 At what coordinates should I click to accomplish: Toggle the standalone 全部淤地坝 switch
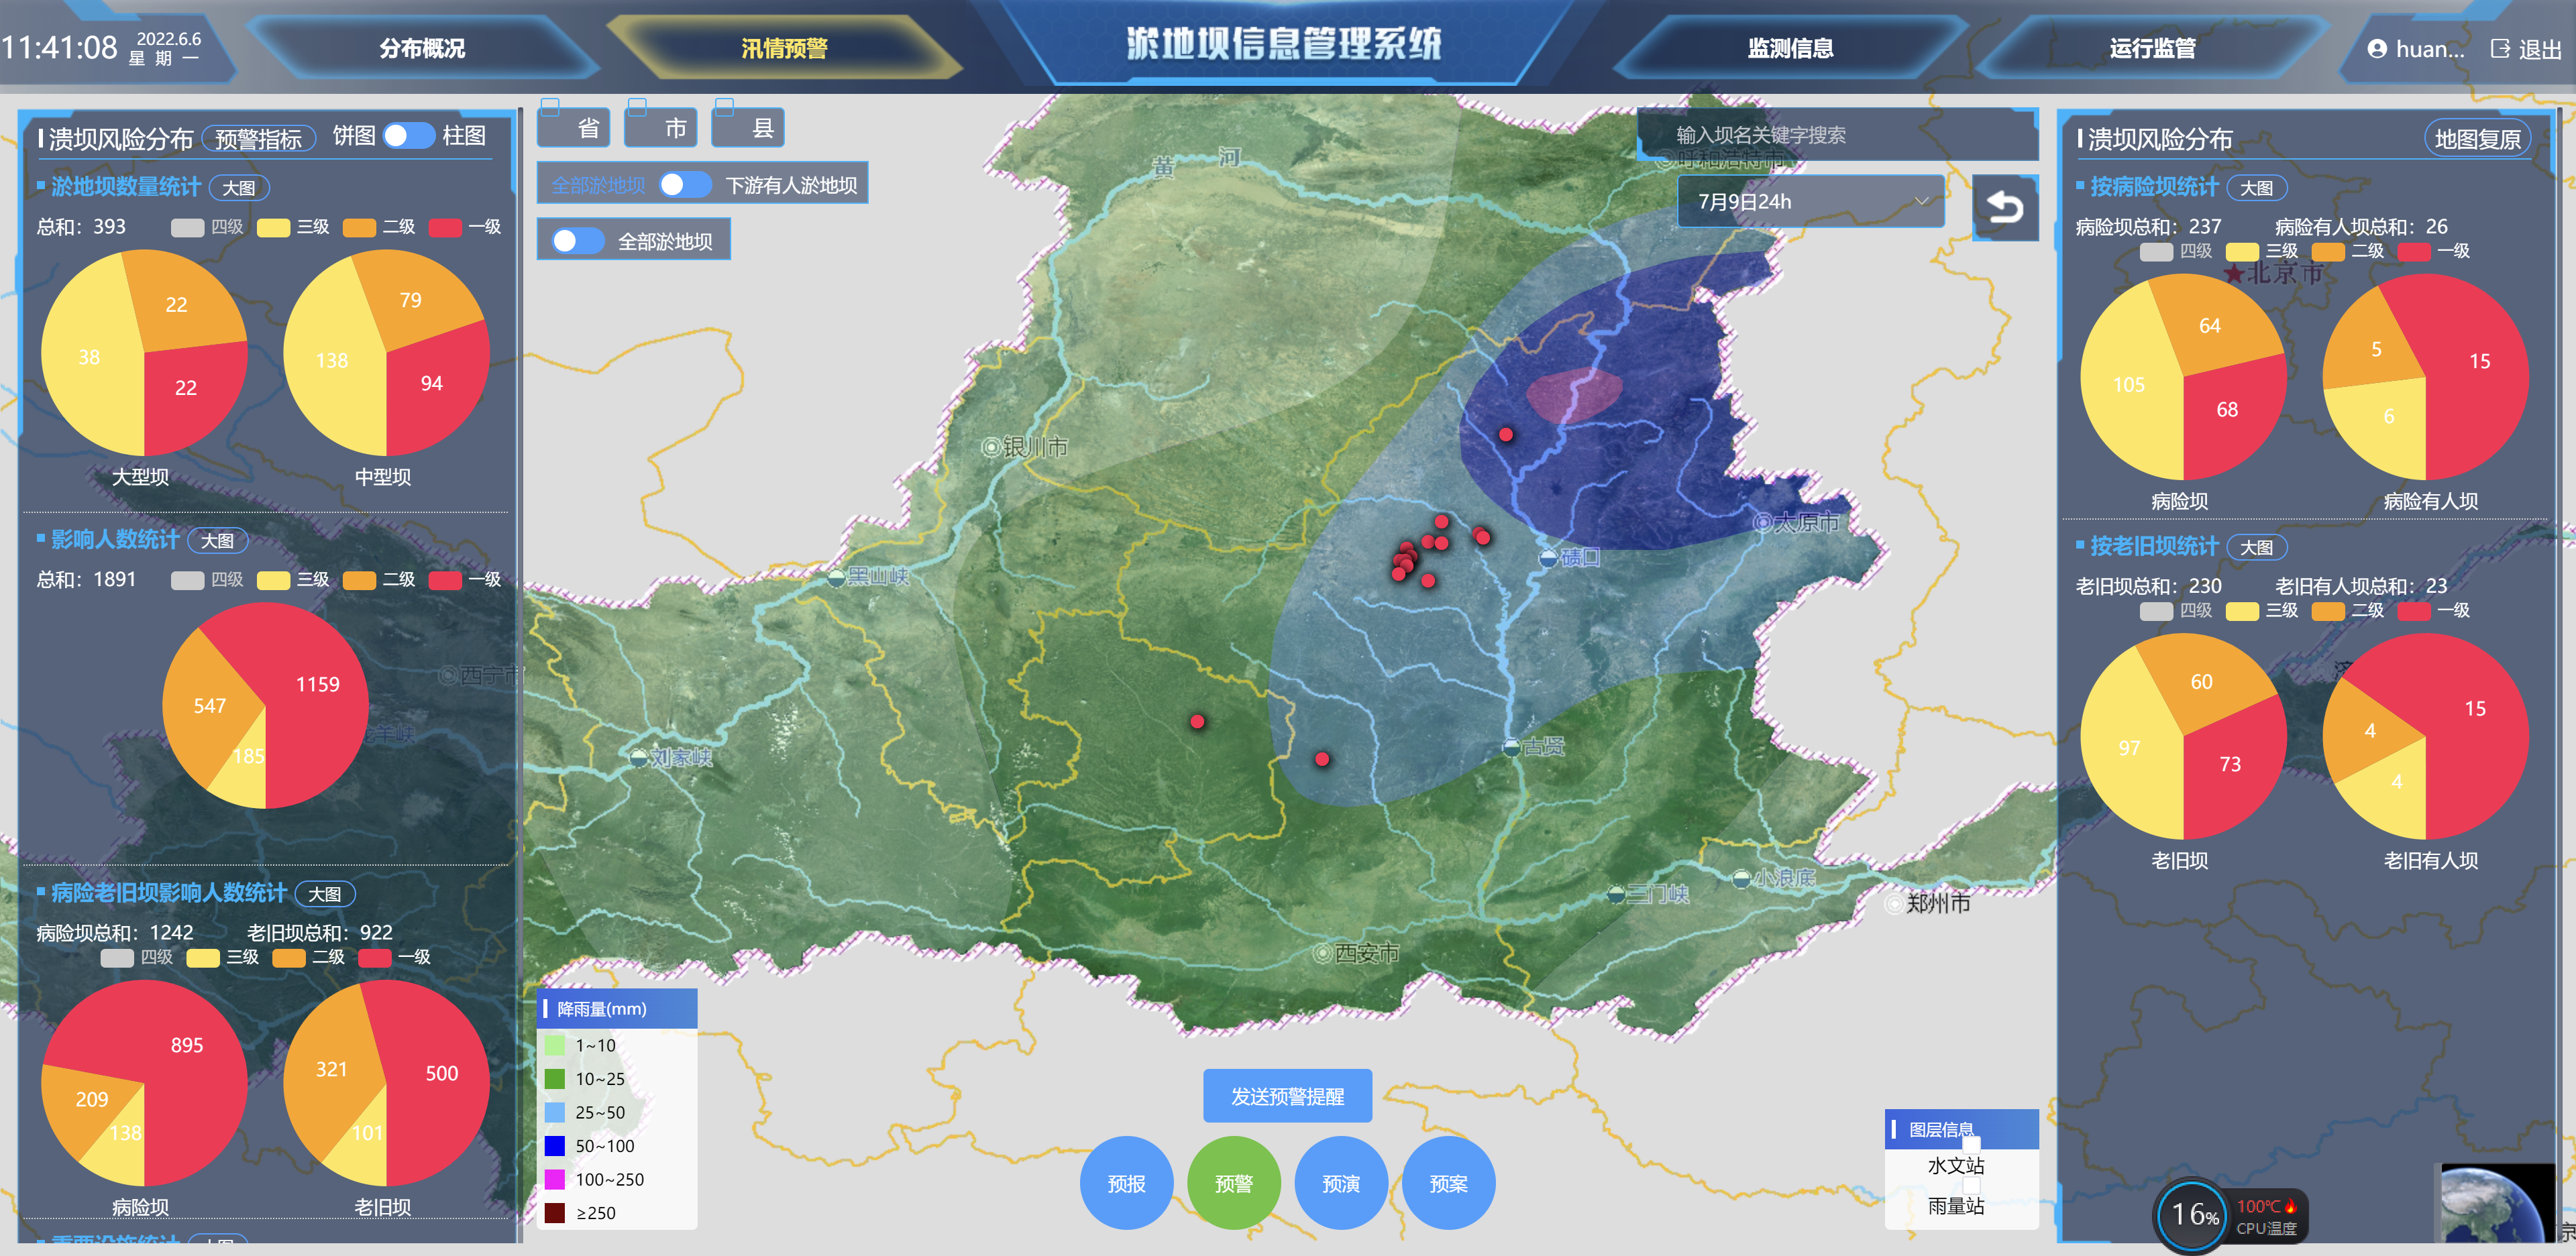(578, 241)
